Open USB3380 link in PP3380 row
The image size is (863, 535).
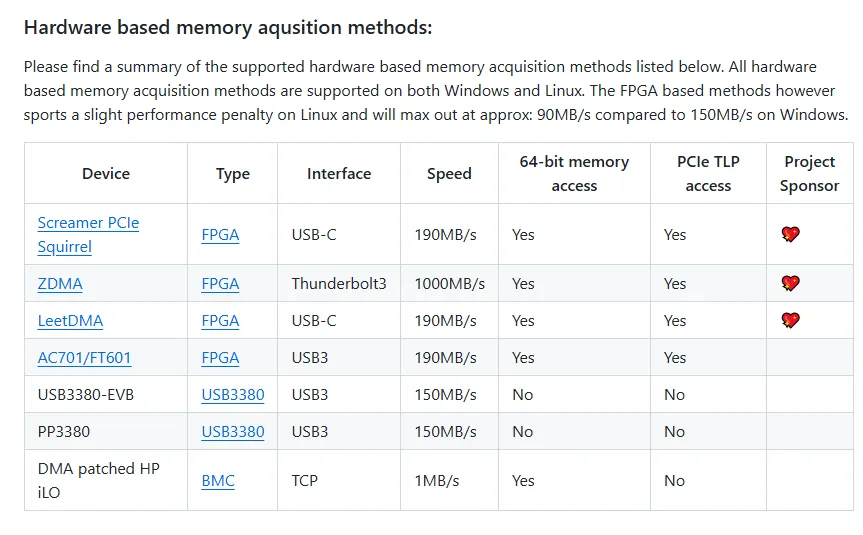233,432
